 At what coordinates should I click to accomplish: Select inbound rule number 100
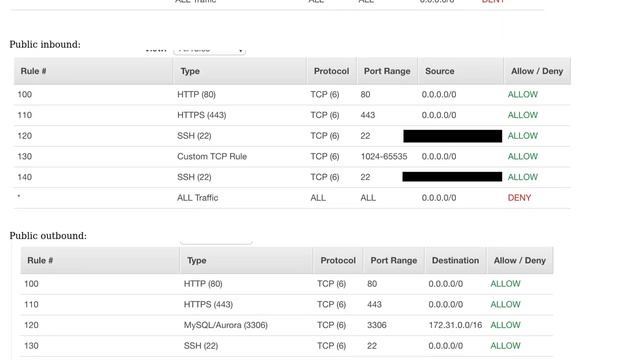click(24, 94)
